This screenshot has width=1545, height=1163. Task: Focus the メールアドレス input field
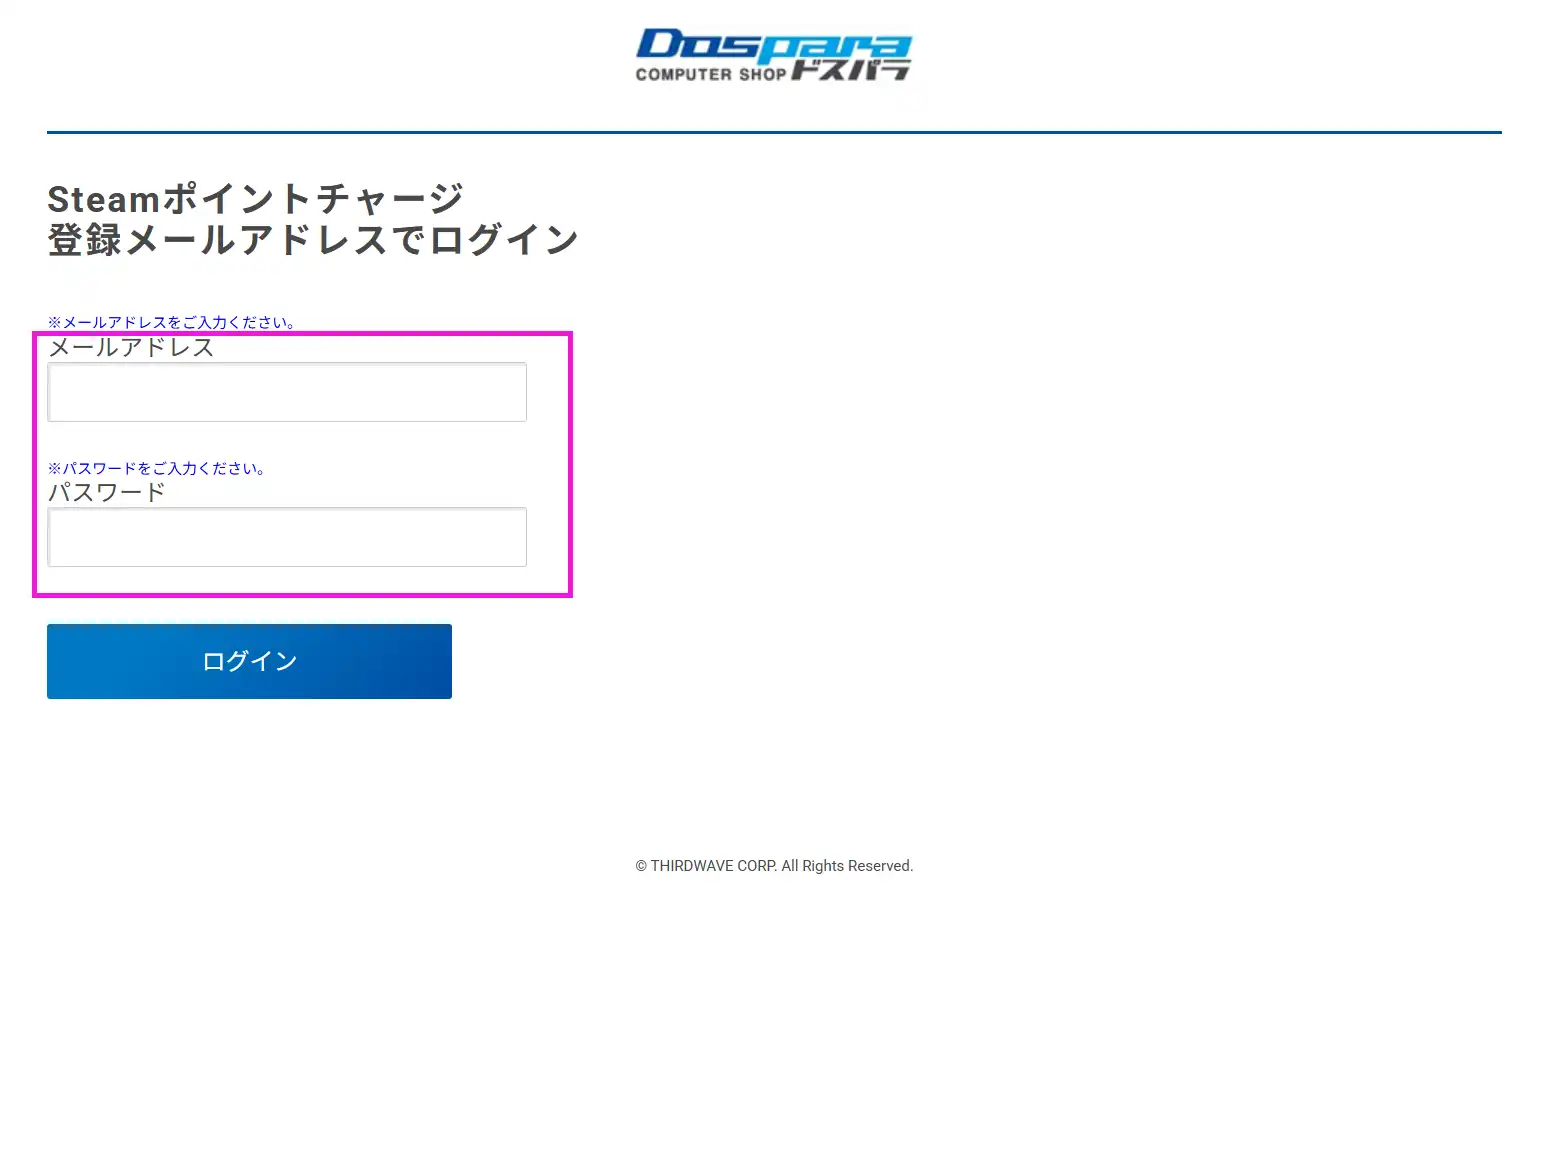287,392
